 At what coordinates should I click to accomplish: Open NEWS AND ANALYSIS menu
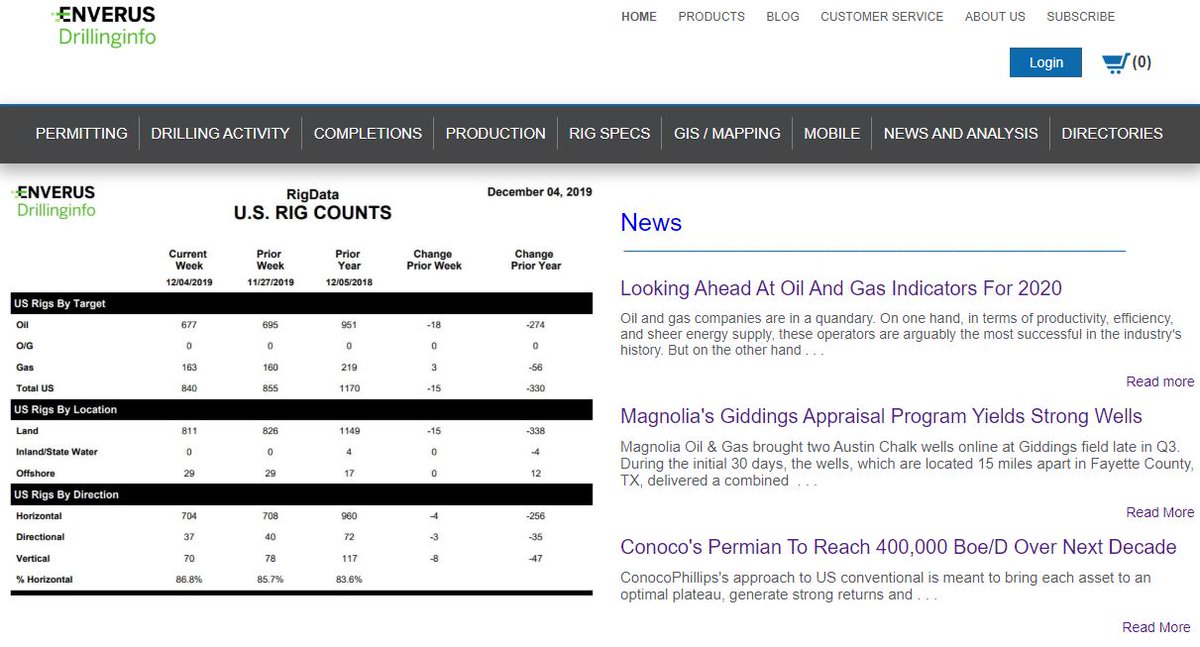[961, 133]
